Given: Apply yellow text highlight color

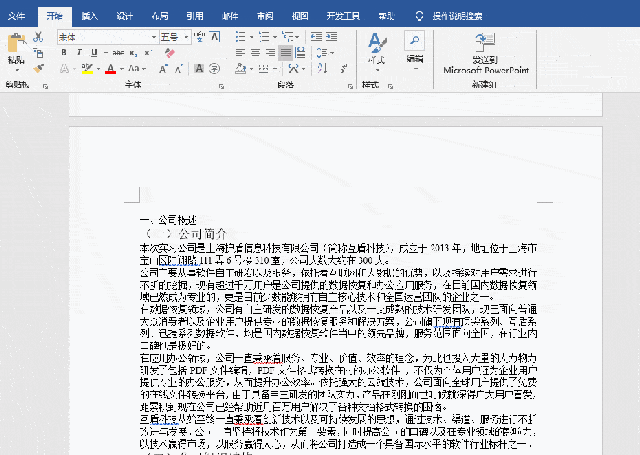Looking at the screenshot, I should coord(87,69).
